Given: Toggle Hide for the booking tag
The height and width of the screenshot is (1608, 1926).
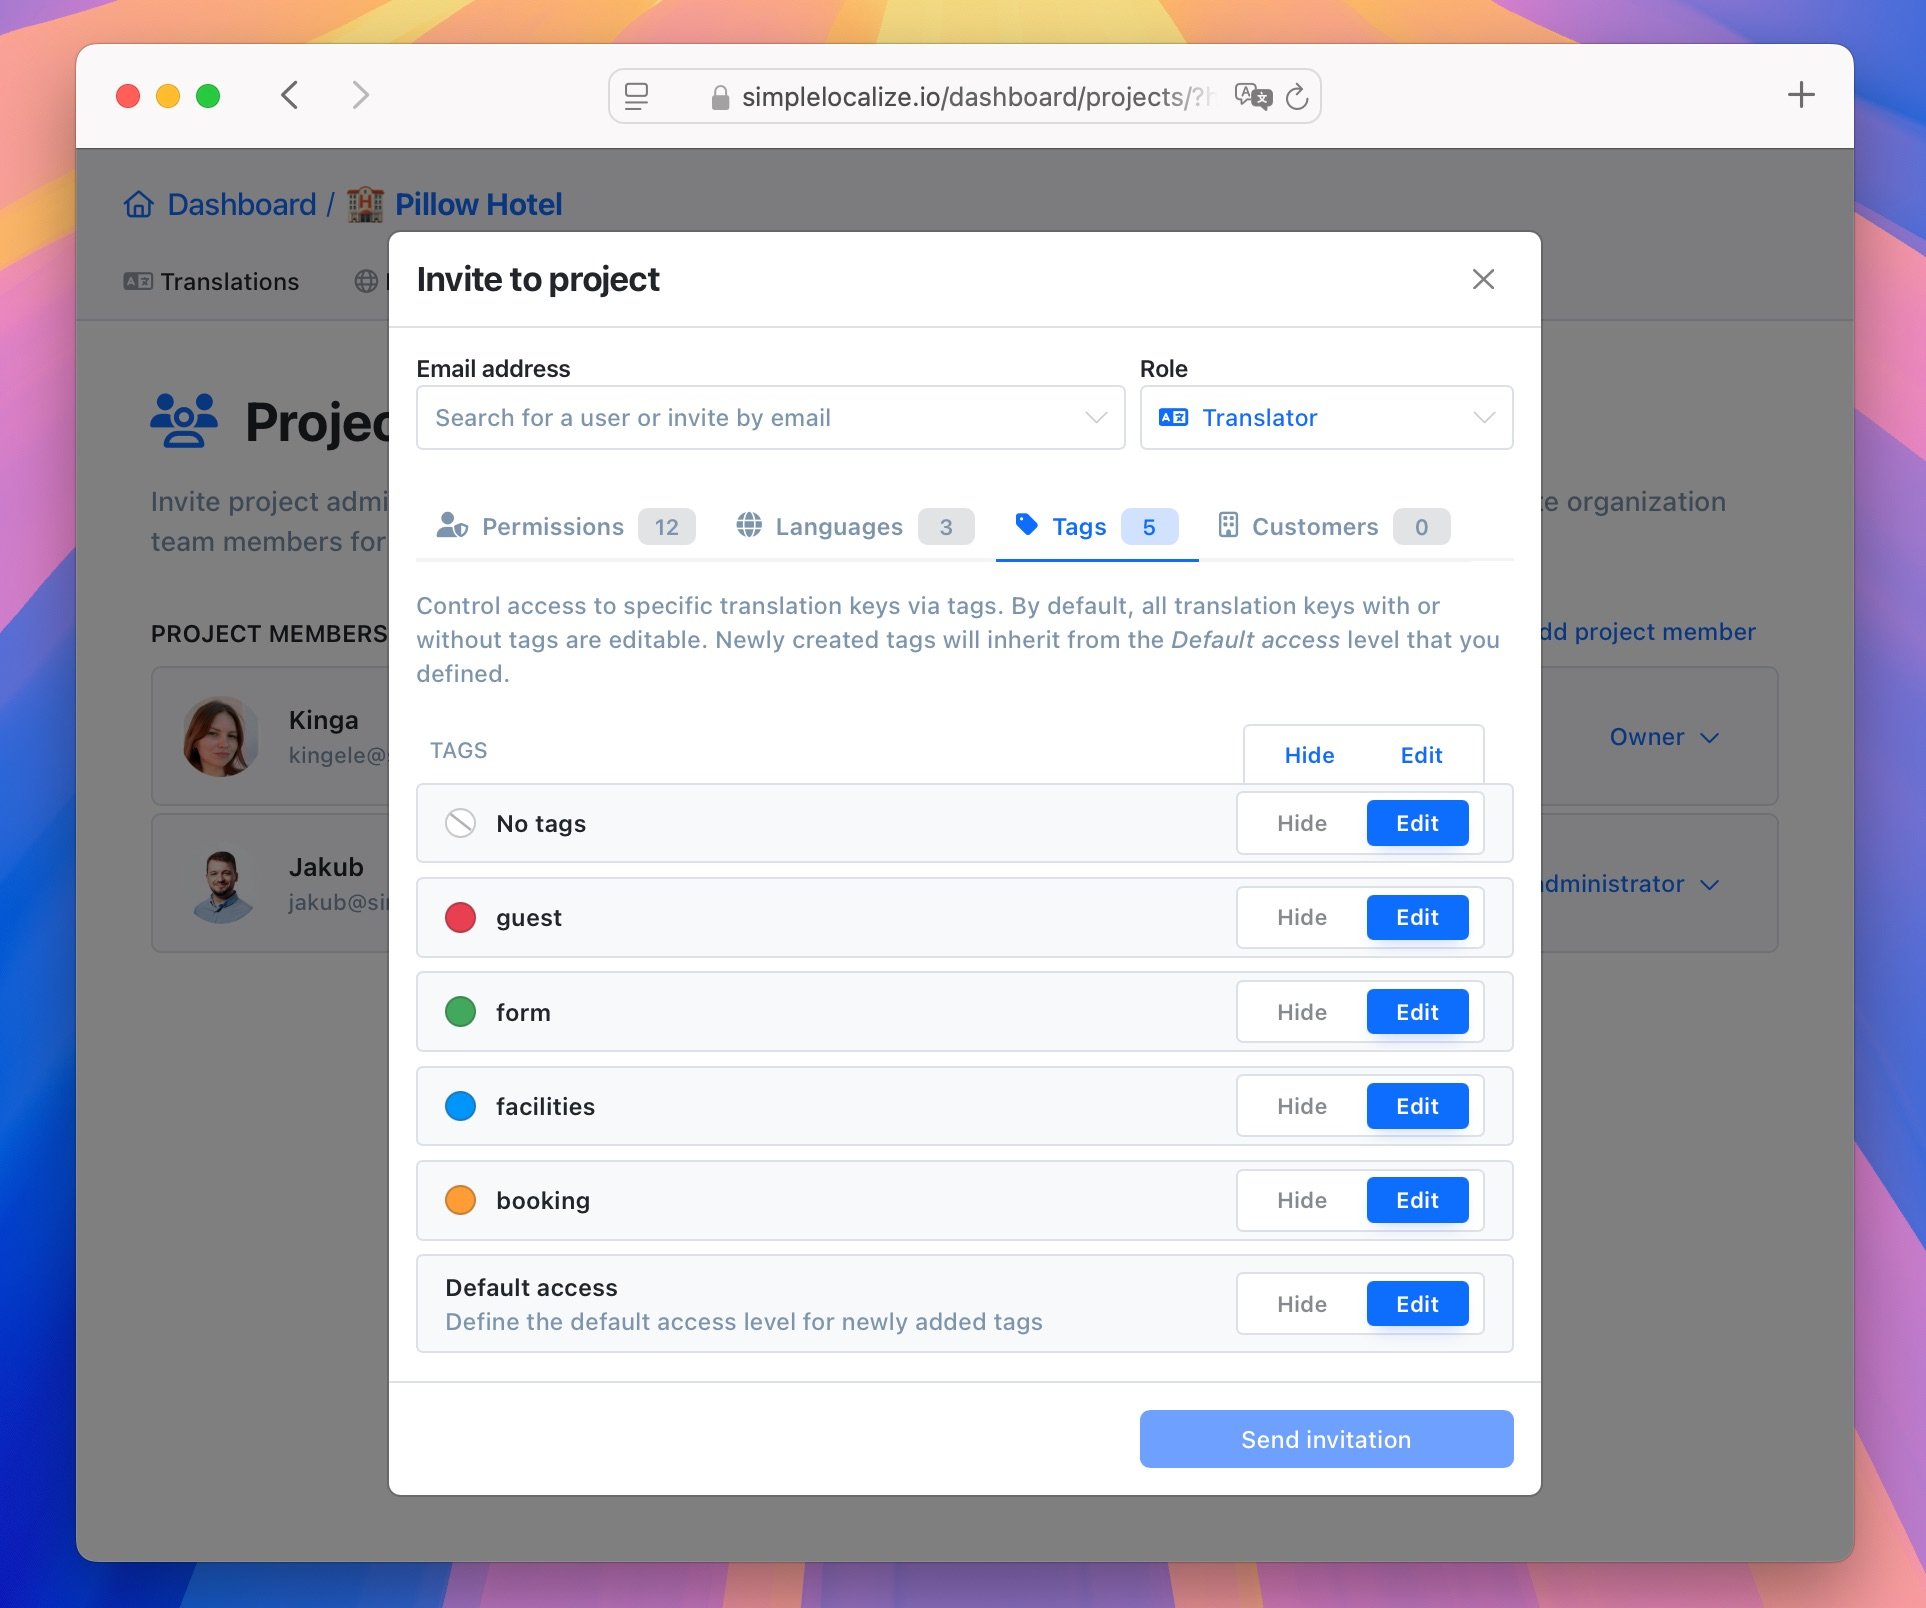Looking at the screenshot, I should click(x=1302, y=1200).
